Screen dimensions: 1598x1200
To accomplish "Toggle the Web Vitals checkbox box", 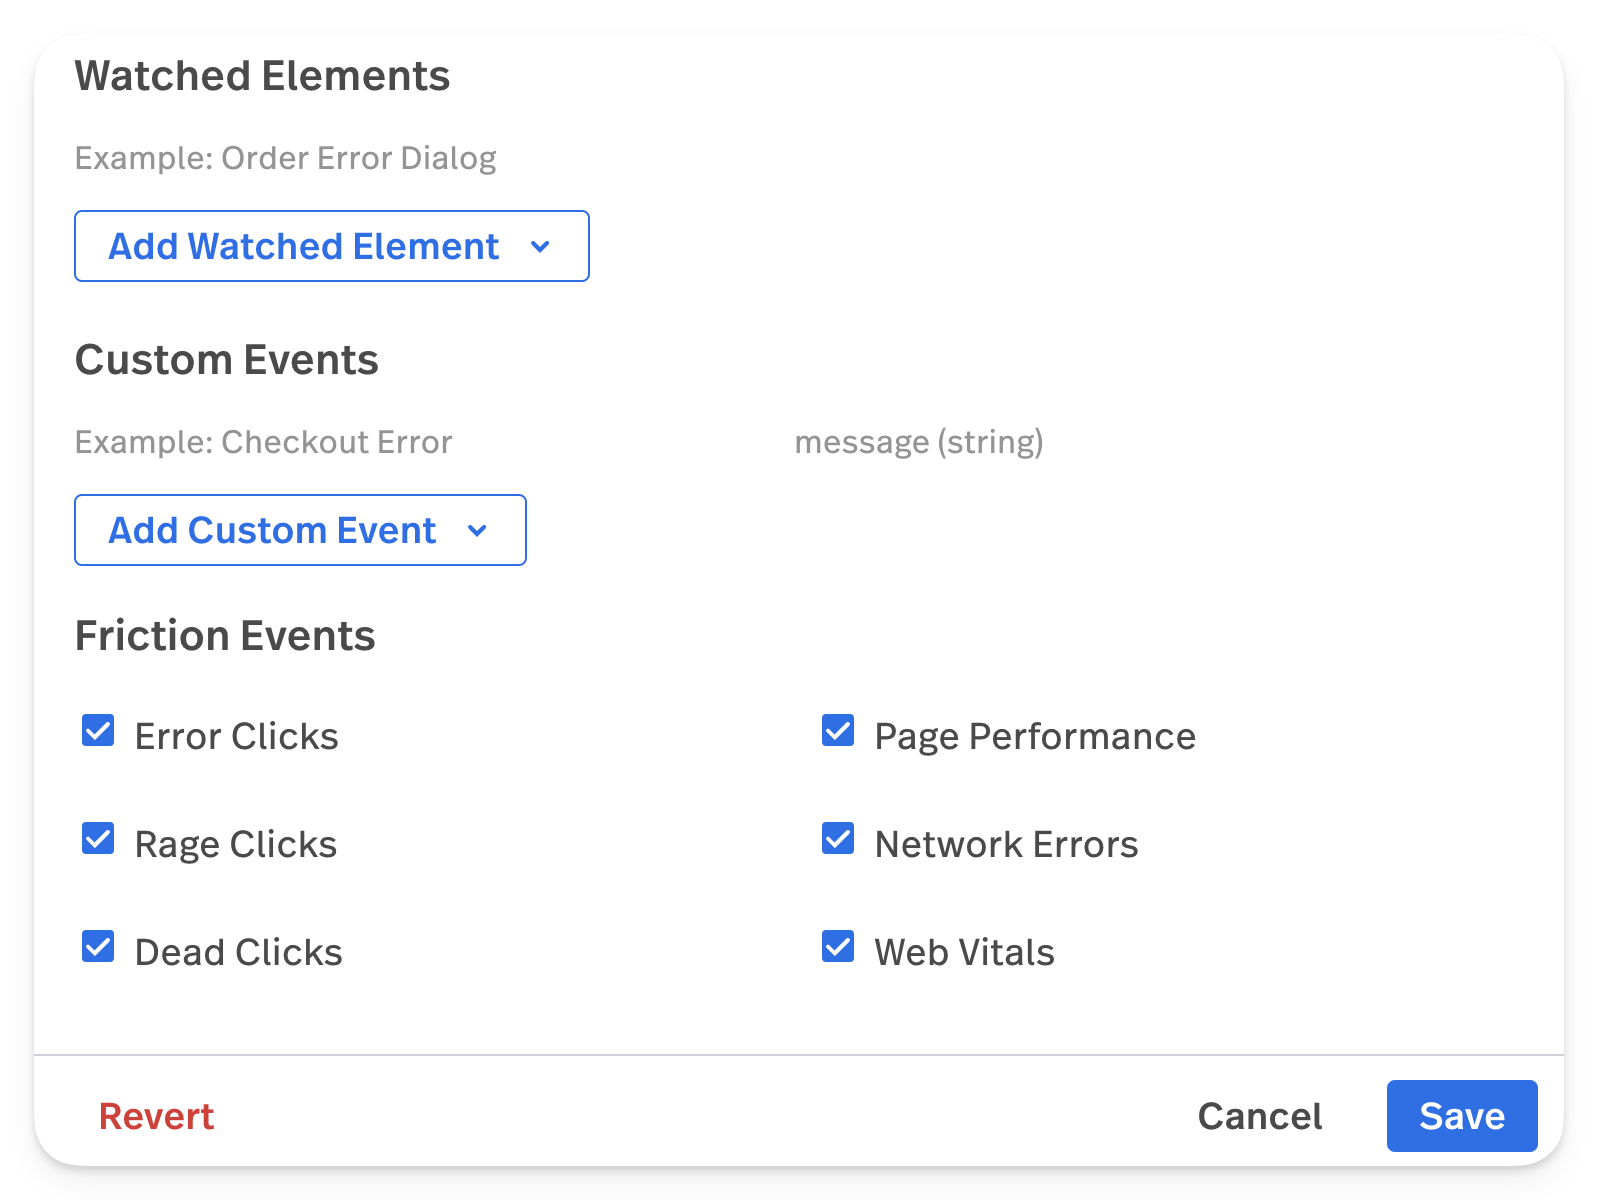I will tap(838, 947).
